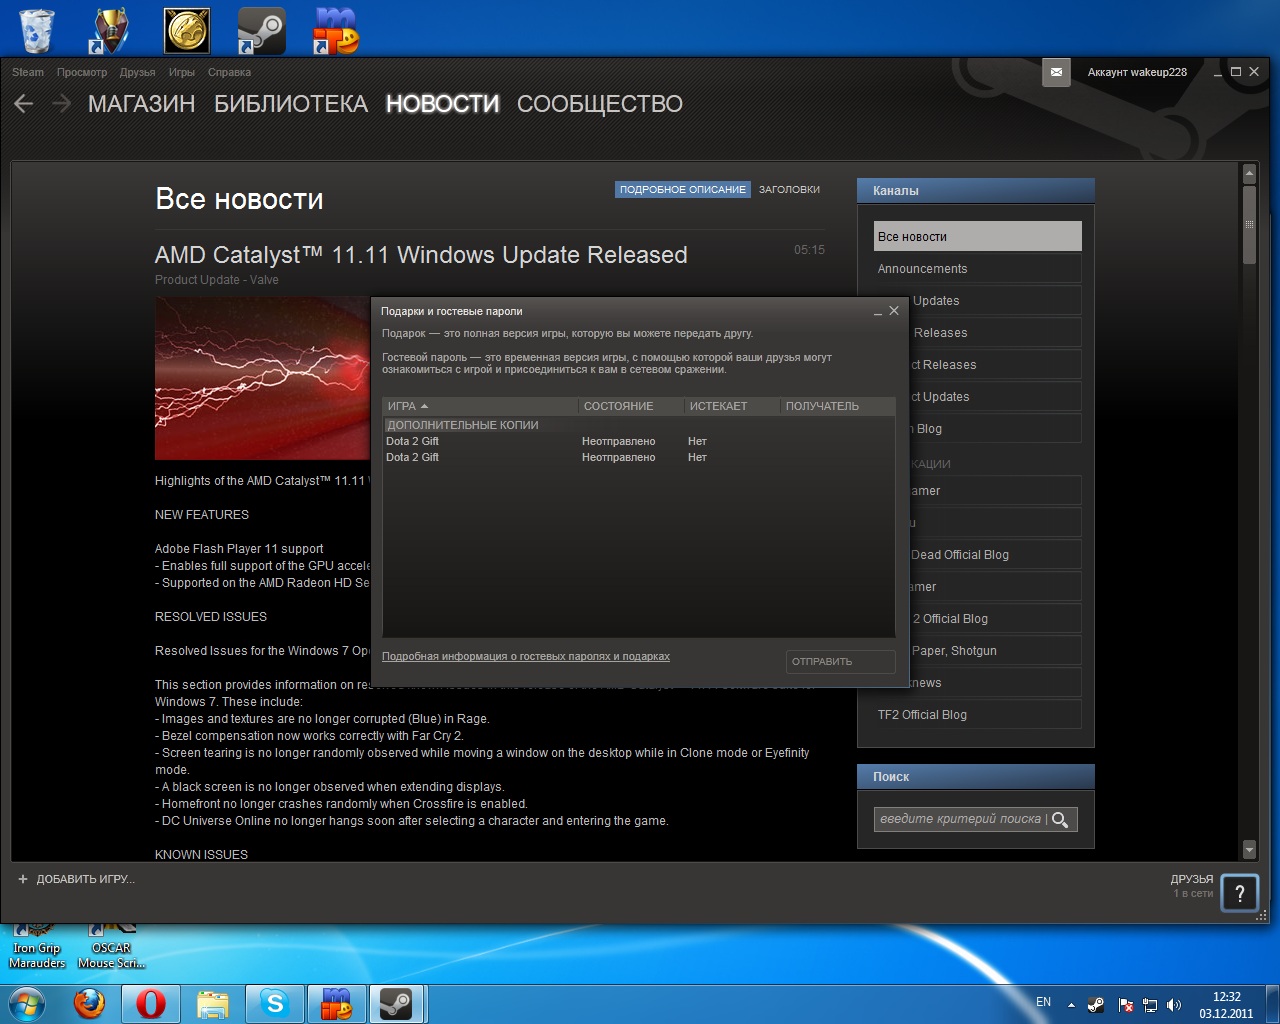Sort gifts by СОСТОЯНИЕ column header
The height and width of the screenshot is (1024, 1280).
[x=631, y=406]
